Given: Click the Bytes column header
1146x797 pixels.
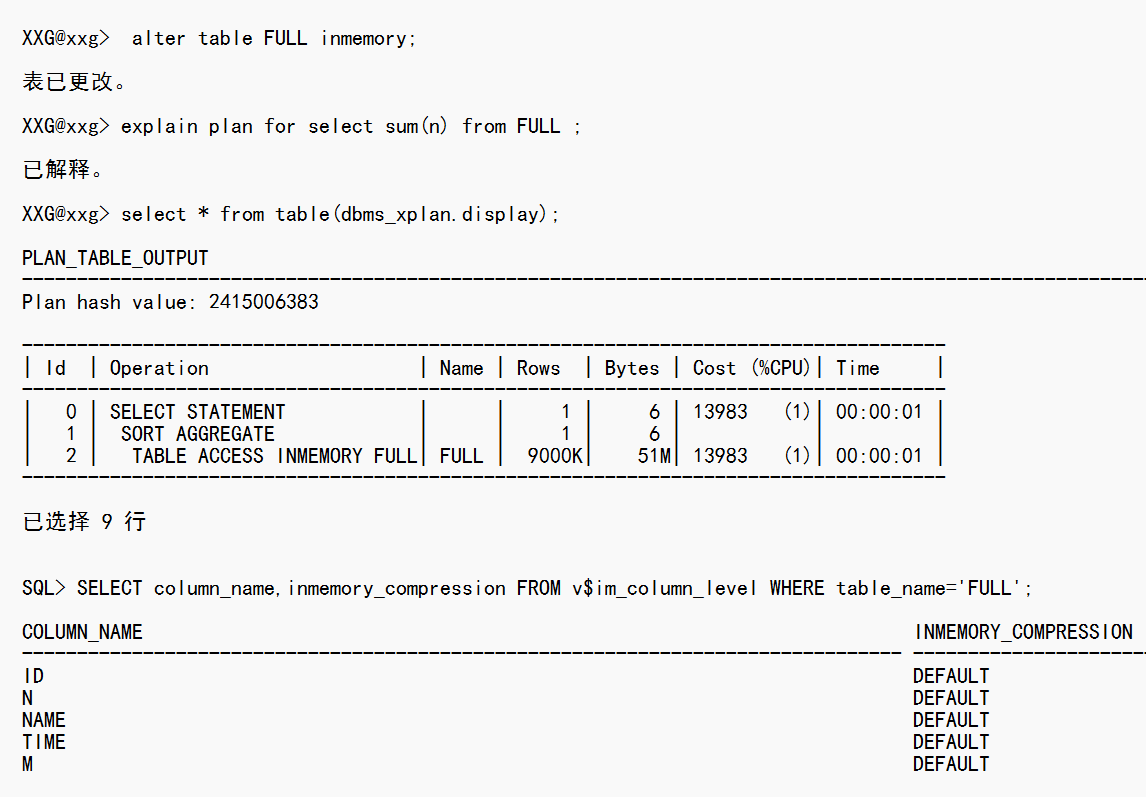Looking at the screenshot, I should [631, 368].
